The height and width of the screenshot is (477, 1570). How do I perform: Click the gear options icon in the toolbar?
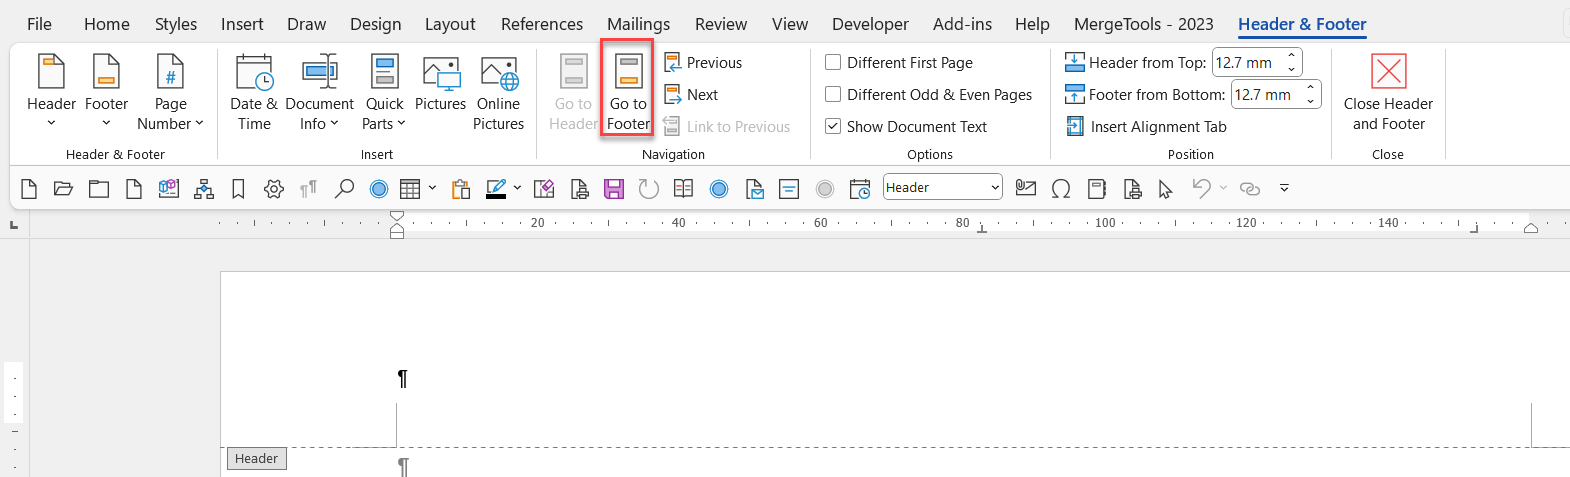(x=274, y=188)
